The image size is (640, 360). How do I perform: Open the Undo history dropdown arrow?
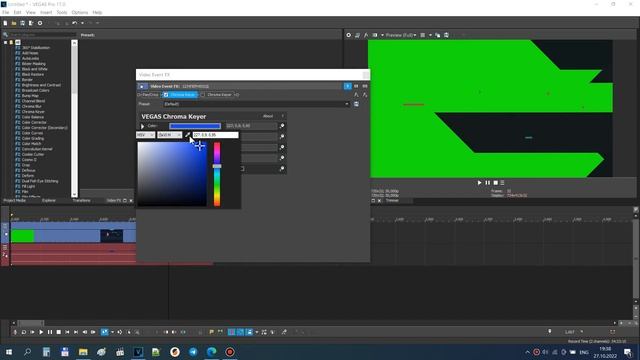pyautogui.click(x=82, y=23)
